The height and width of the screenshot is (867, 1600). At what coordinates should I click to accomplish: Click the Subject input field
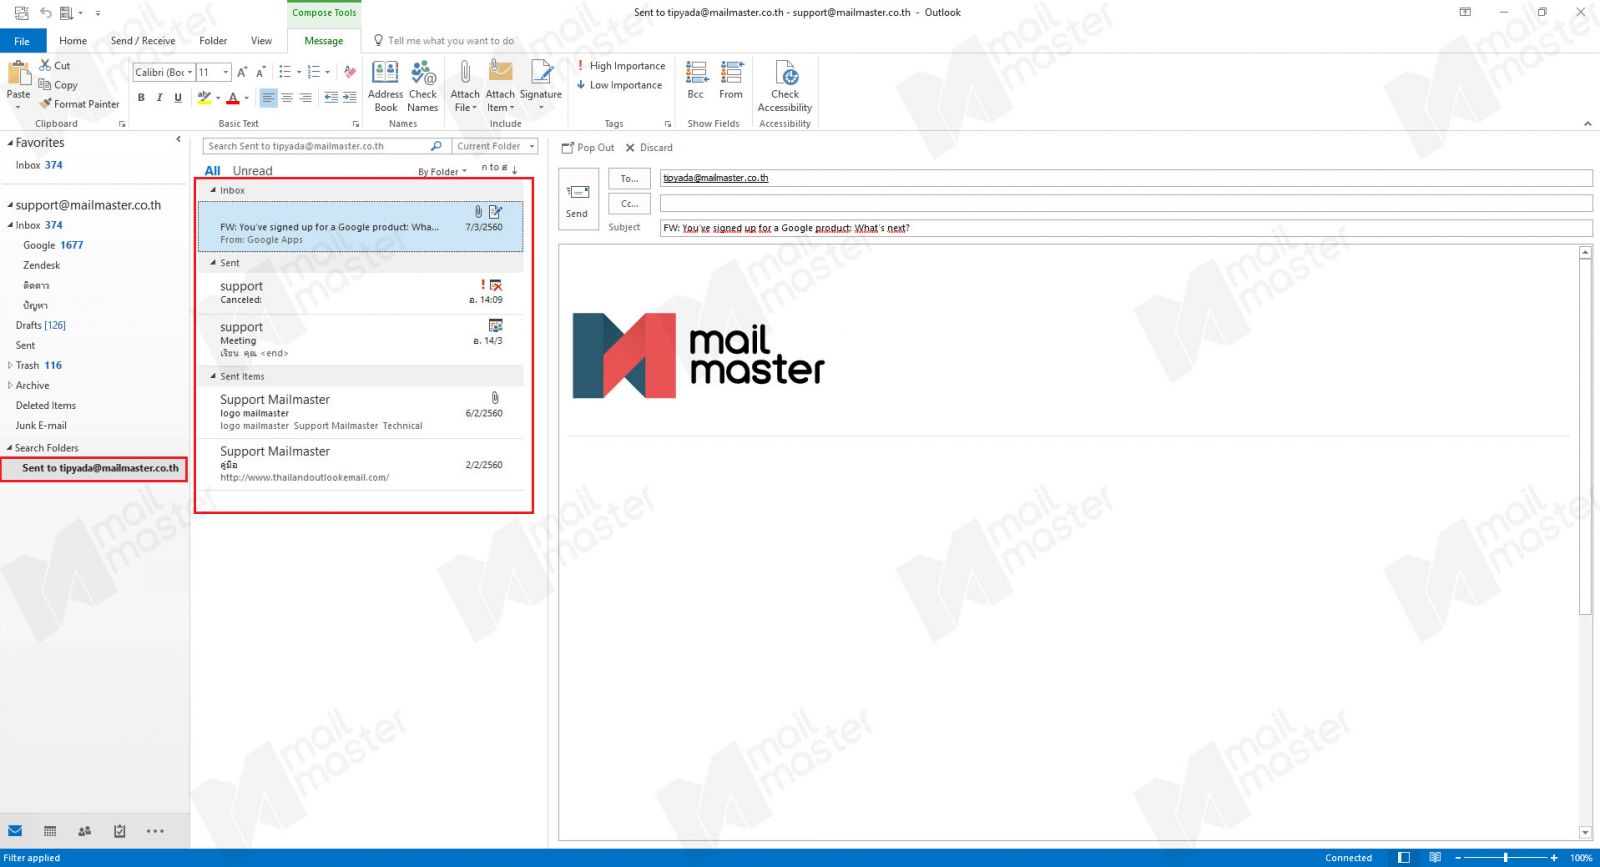(1126, 228)
